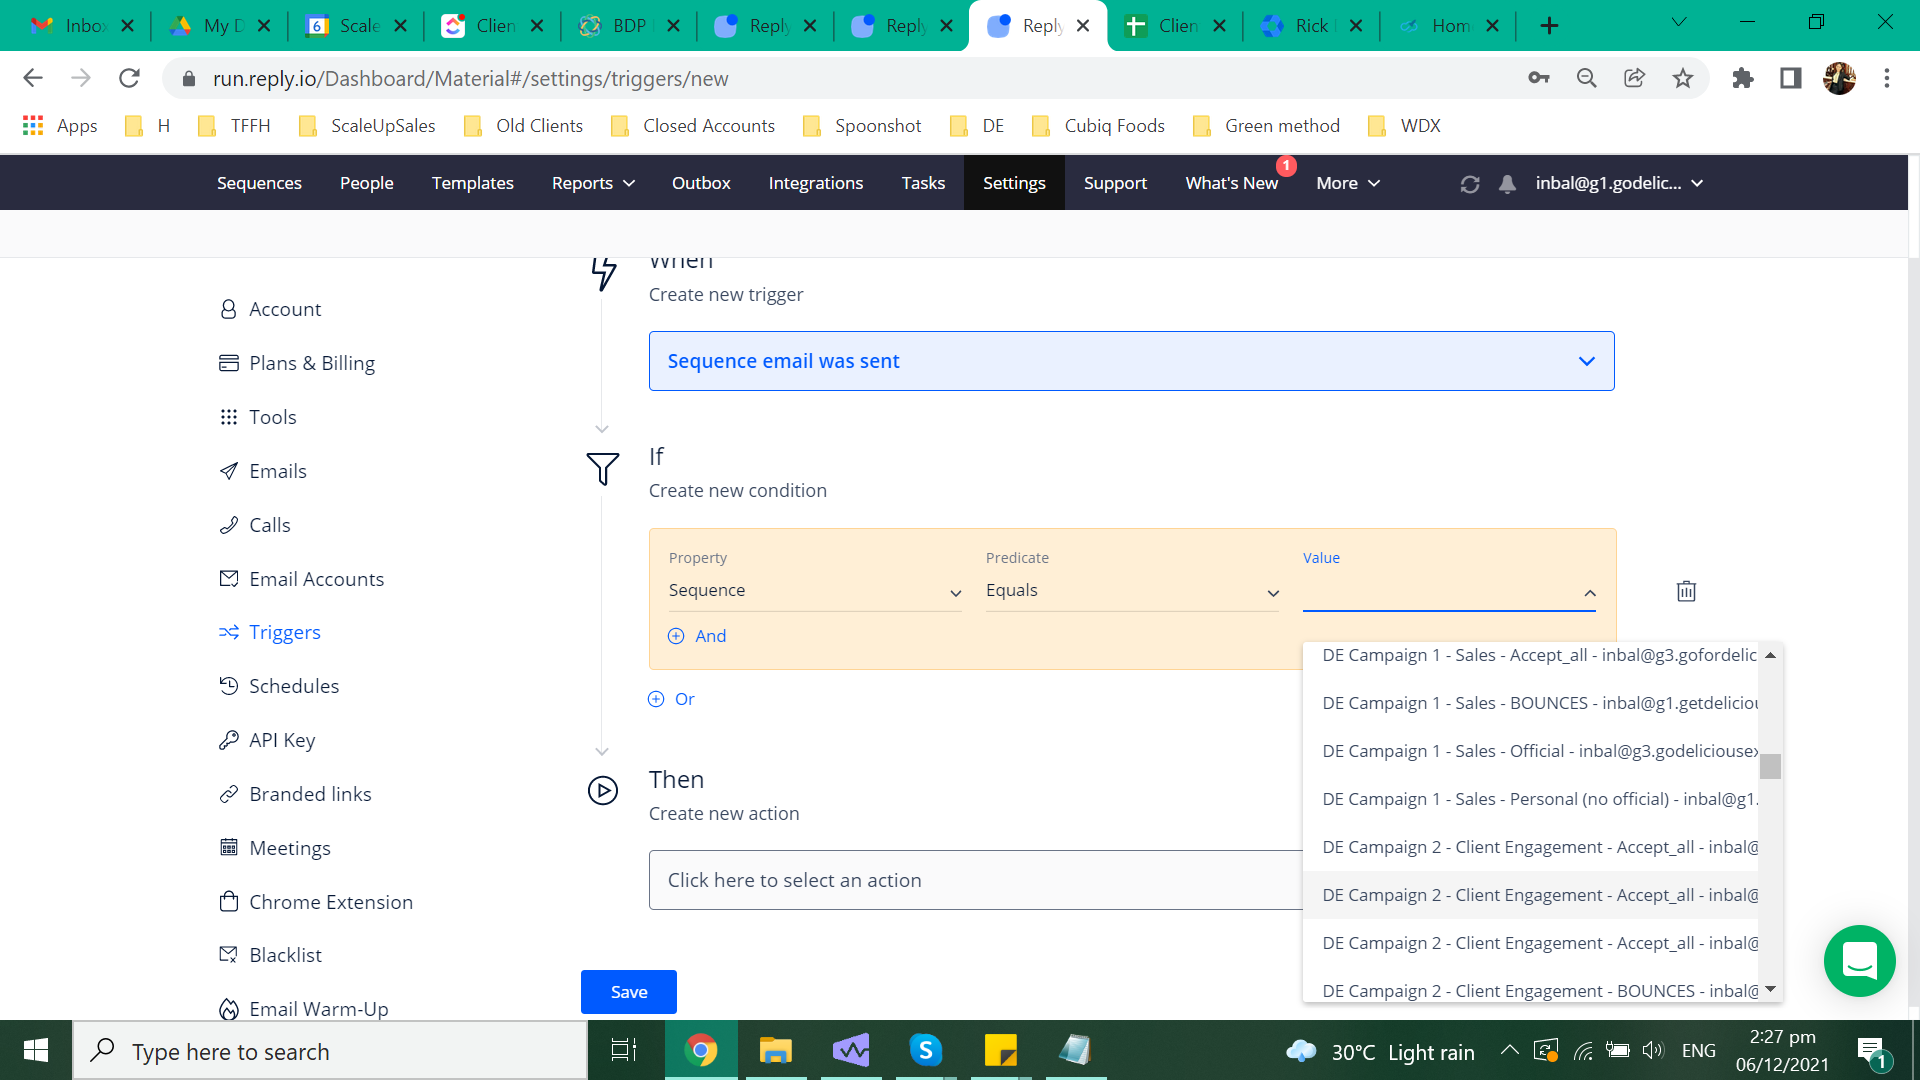Bookmark this page with the star icon
The image size is (1920, 1080).
click(1683, 78)
